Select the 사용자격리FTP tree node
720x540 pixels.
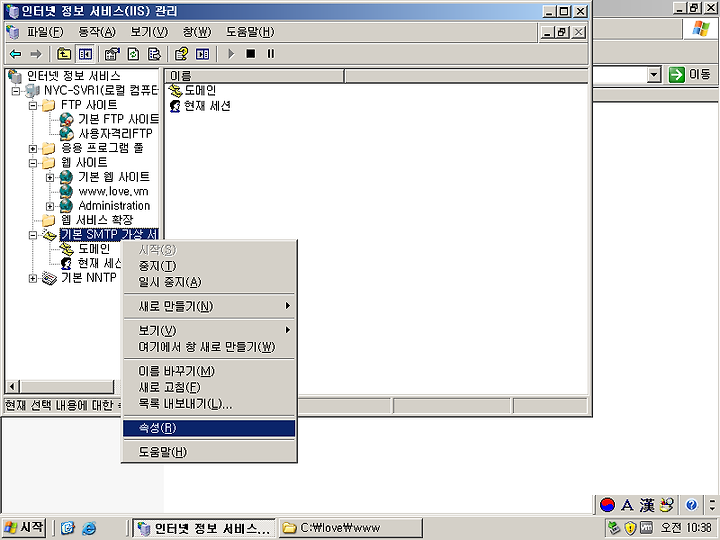[x=115, y=134]
